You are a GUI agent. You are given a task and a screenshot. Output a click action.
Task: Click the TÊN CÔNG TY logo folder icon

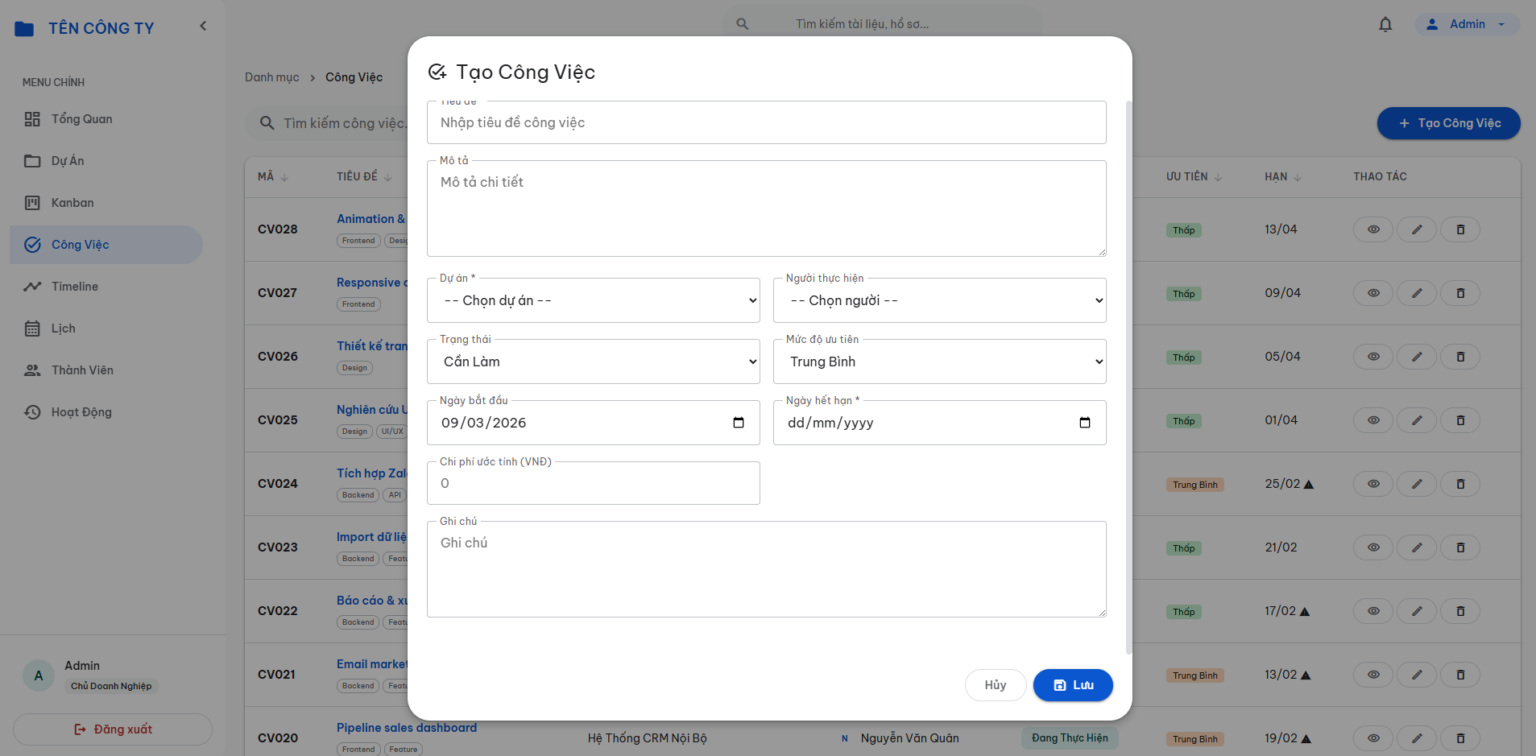24,28
